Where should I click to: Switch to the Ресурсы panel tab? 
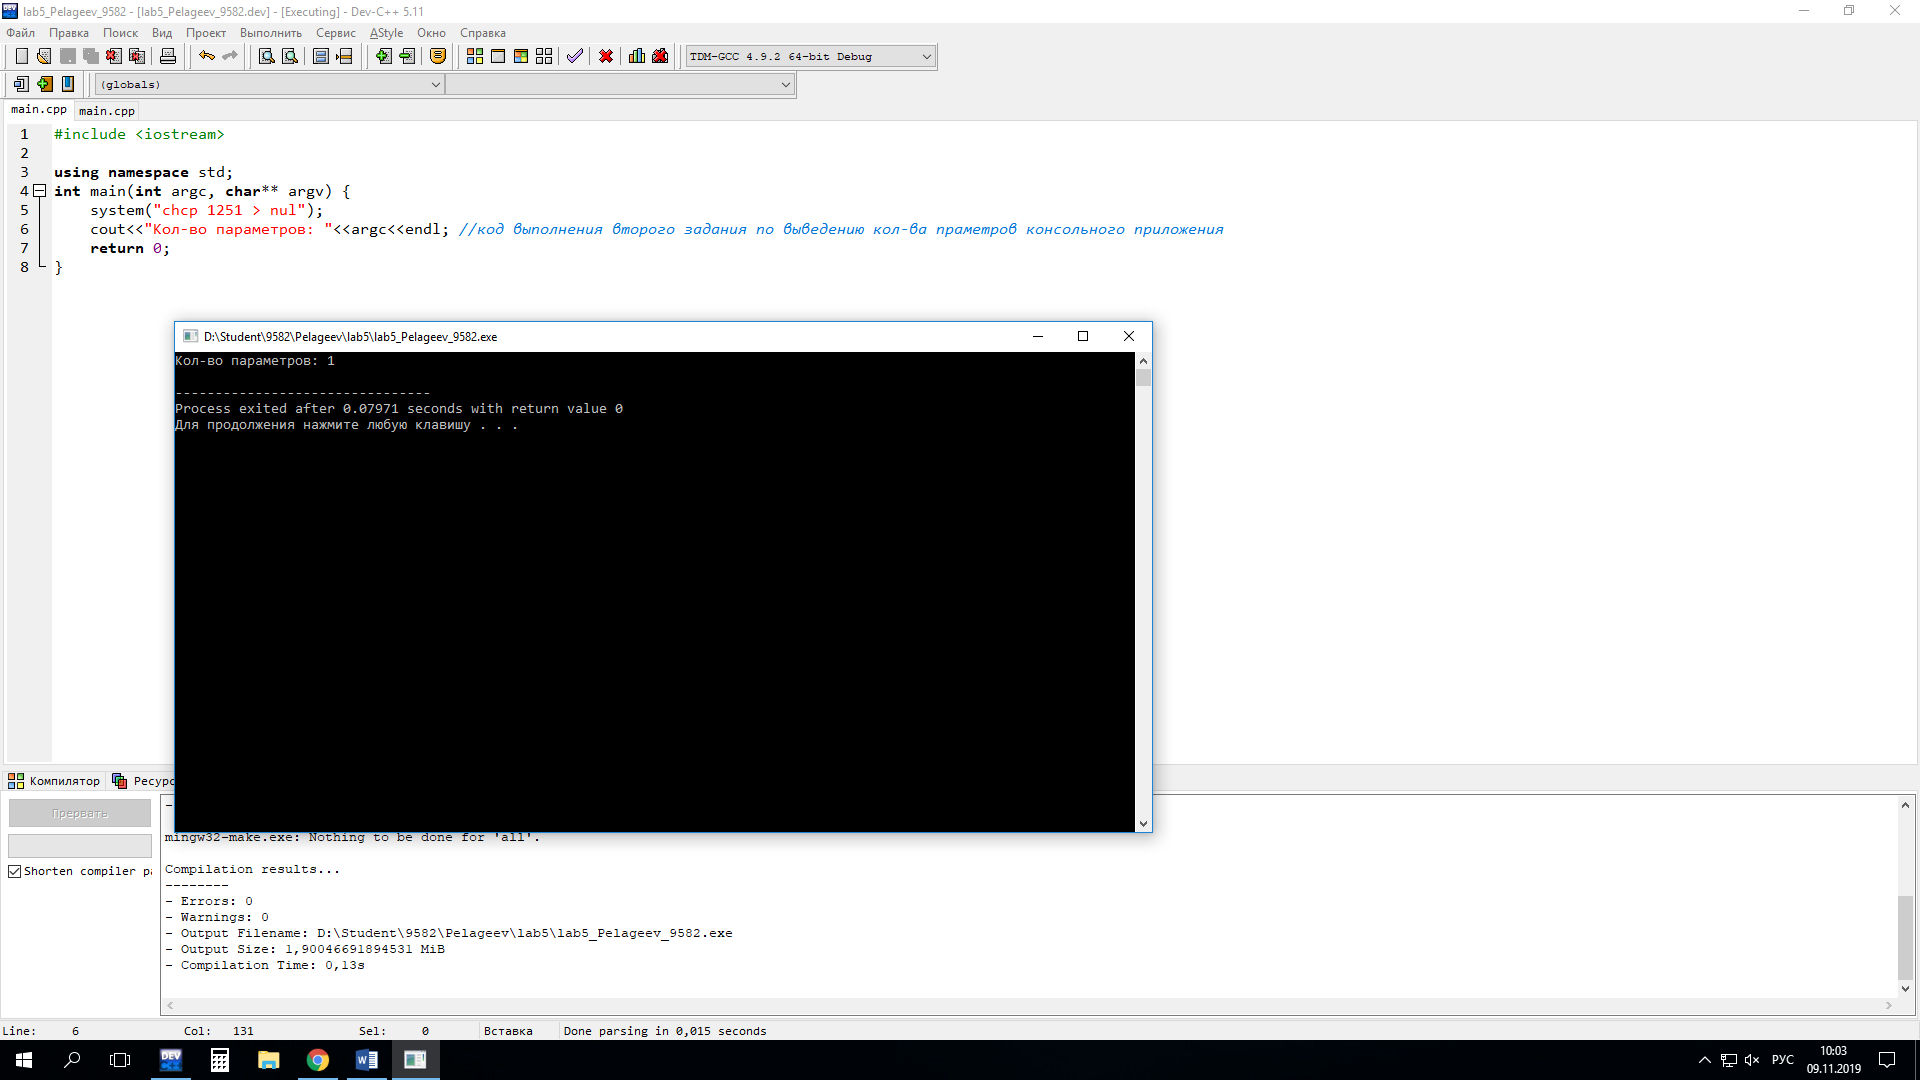point(144,781)
